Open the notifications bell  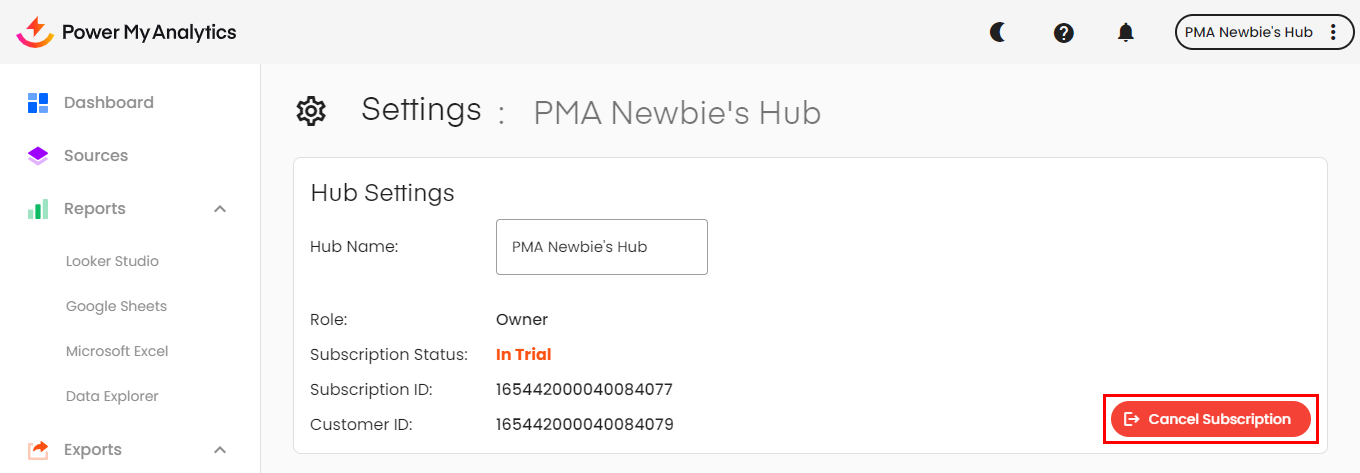(1126, 33)
